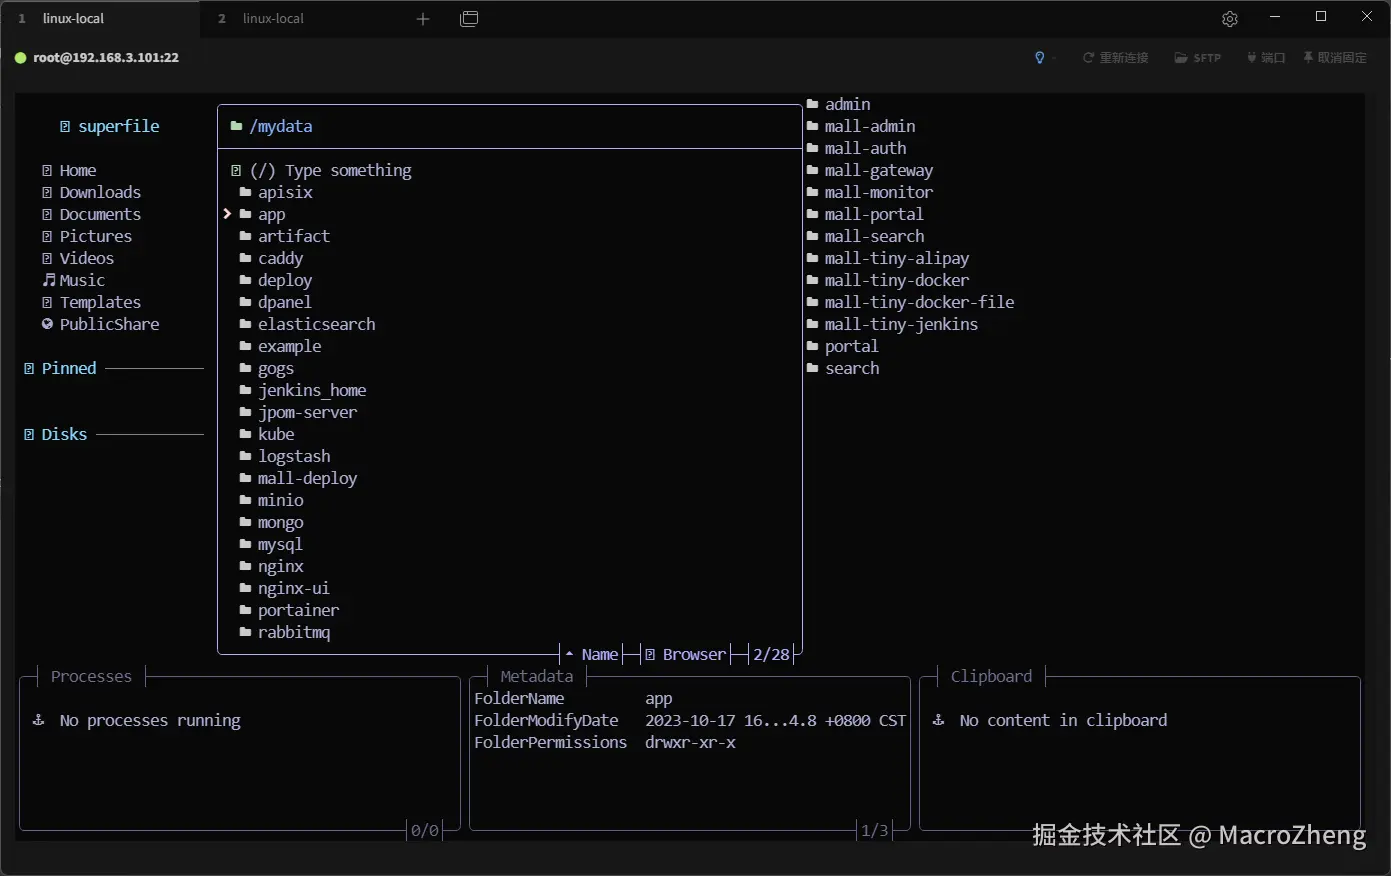Select the FolderPermissions drwxr-xr-x value
Viewport: 1391px width, 876px height.
coord(690,743)
